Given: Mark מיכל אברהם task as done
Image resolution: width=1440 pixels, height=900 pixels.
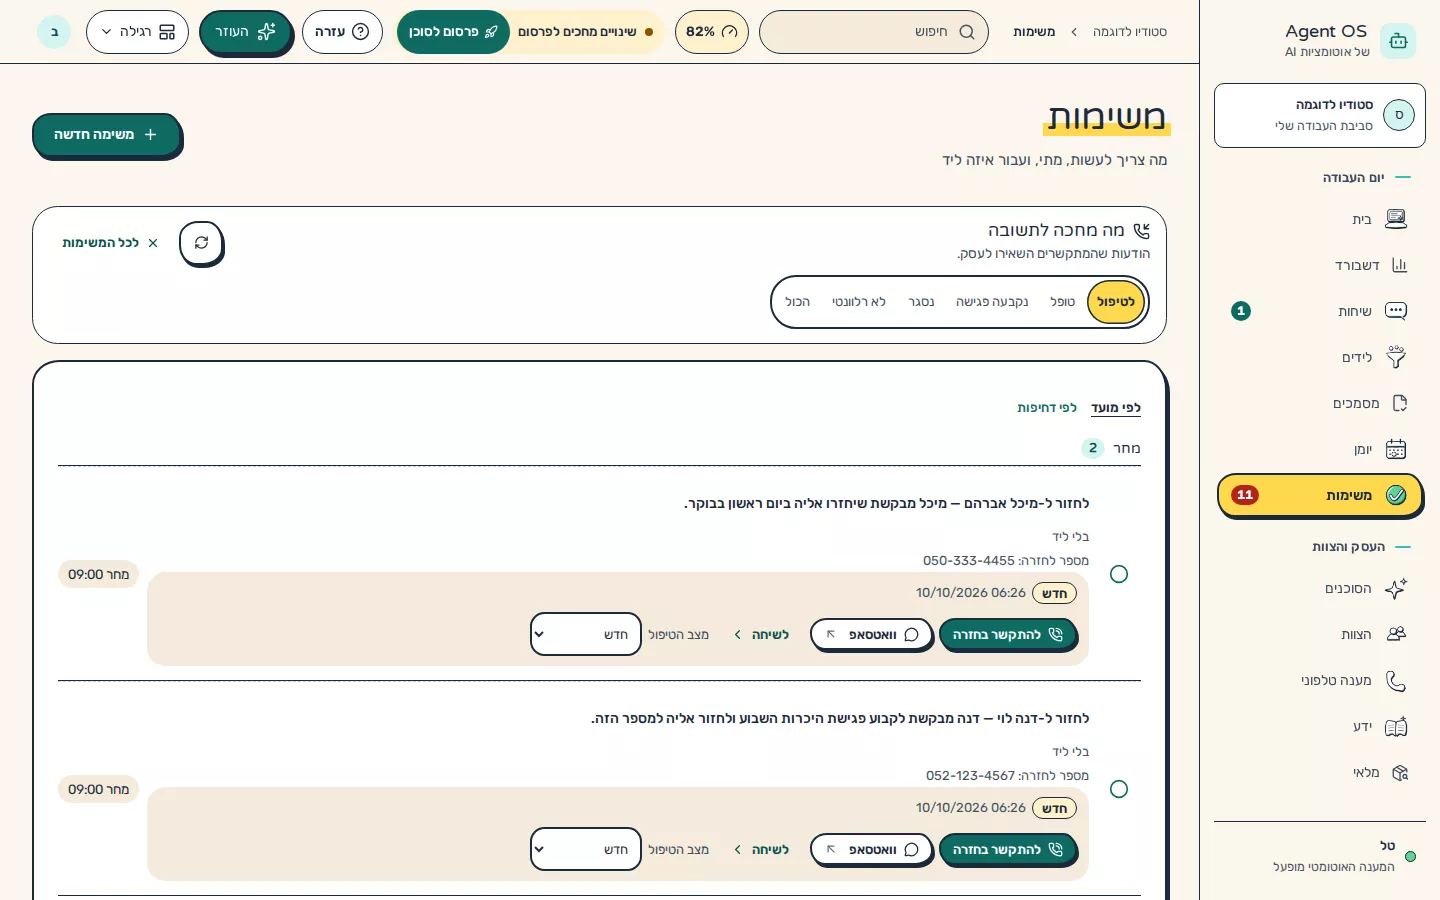Looking at the screenshot, I should click(1119, 574).
